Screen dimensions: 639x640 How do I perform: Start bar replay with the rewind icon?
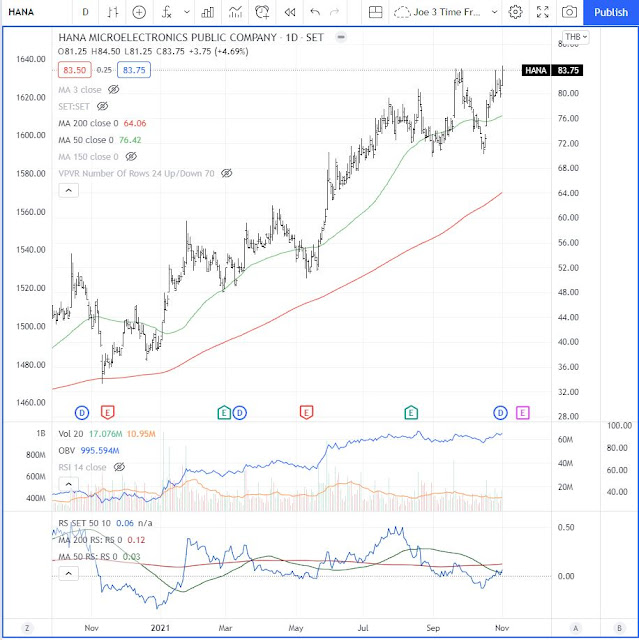tap(290, 12)
